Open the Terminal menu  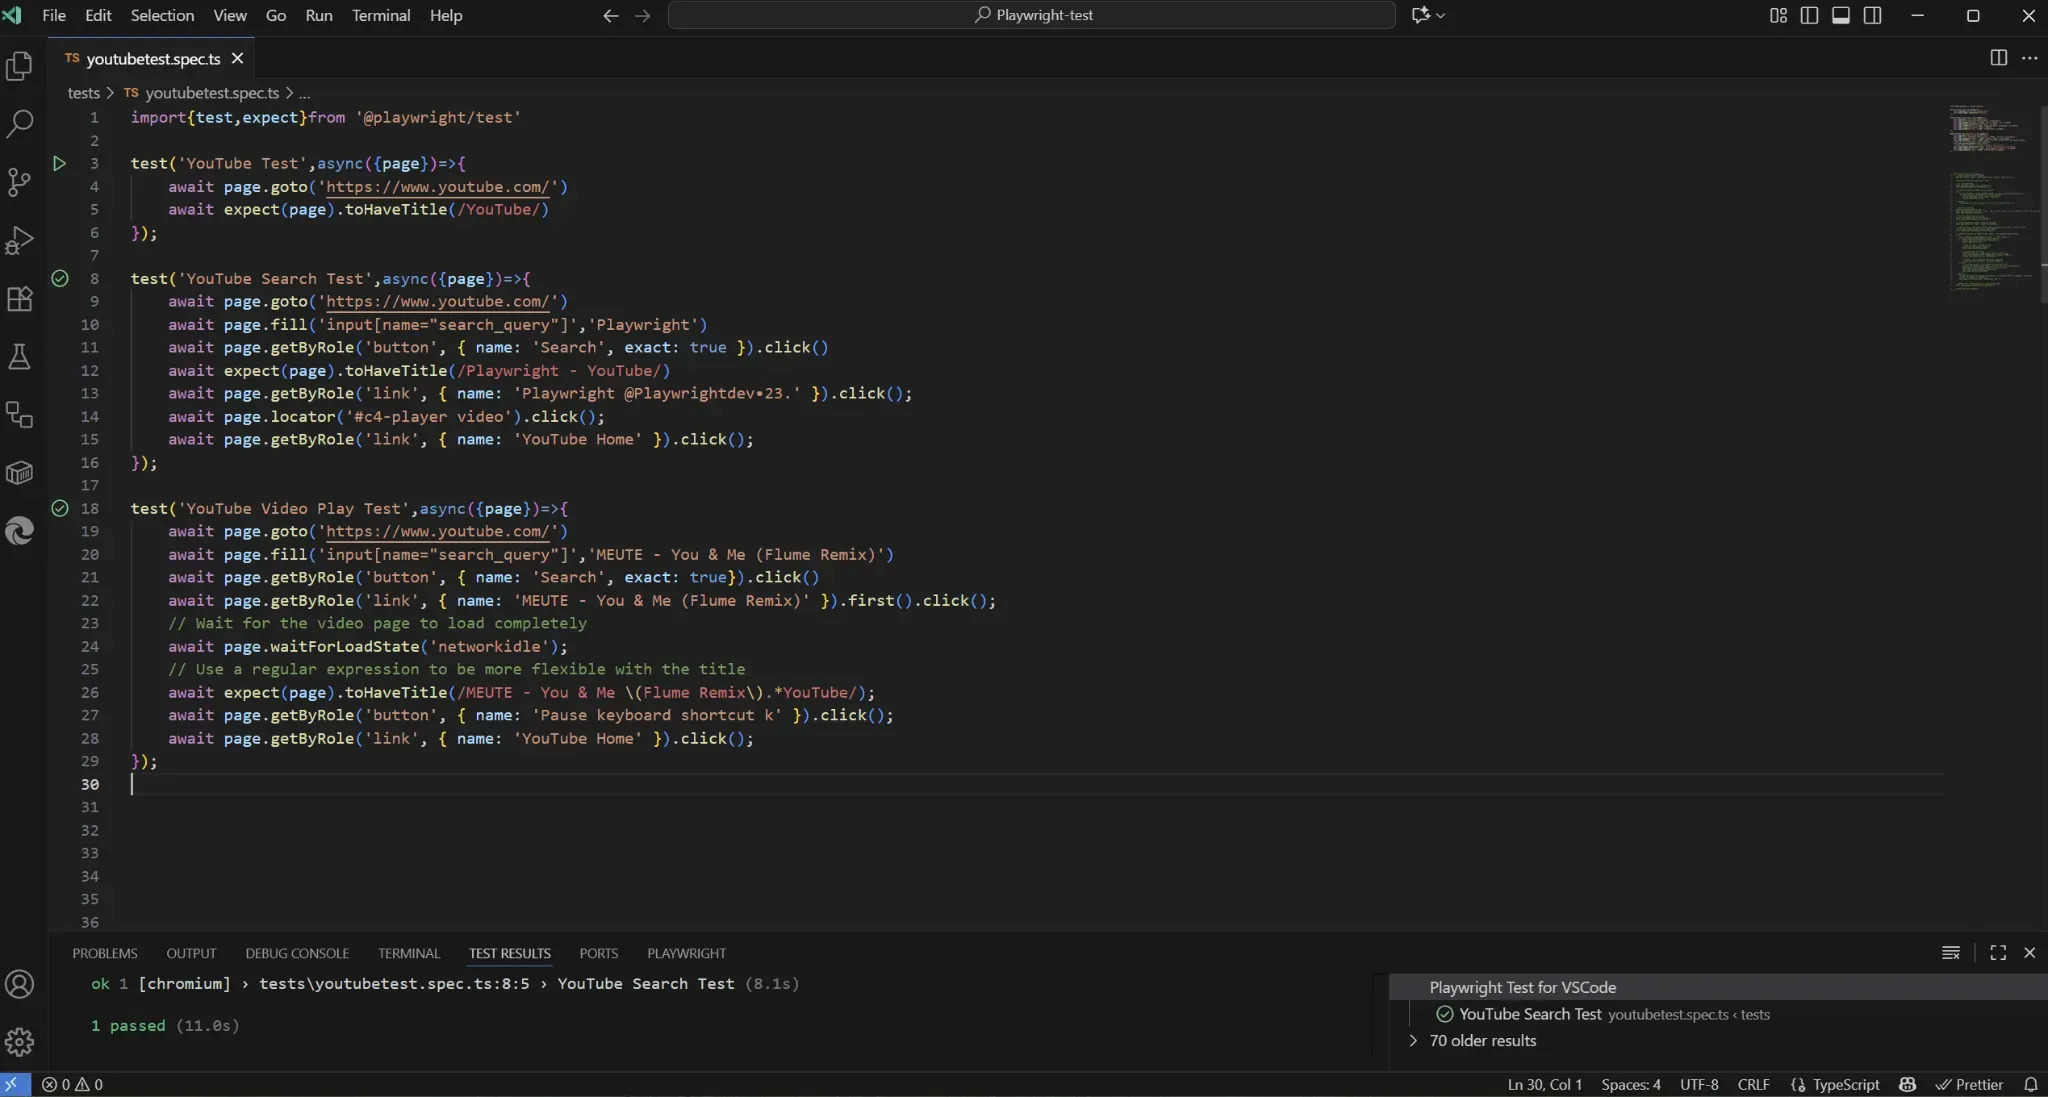tap(381, 15)
